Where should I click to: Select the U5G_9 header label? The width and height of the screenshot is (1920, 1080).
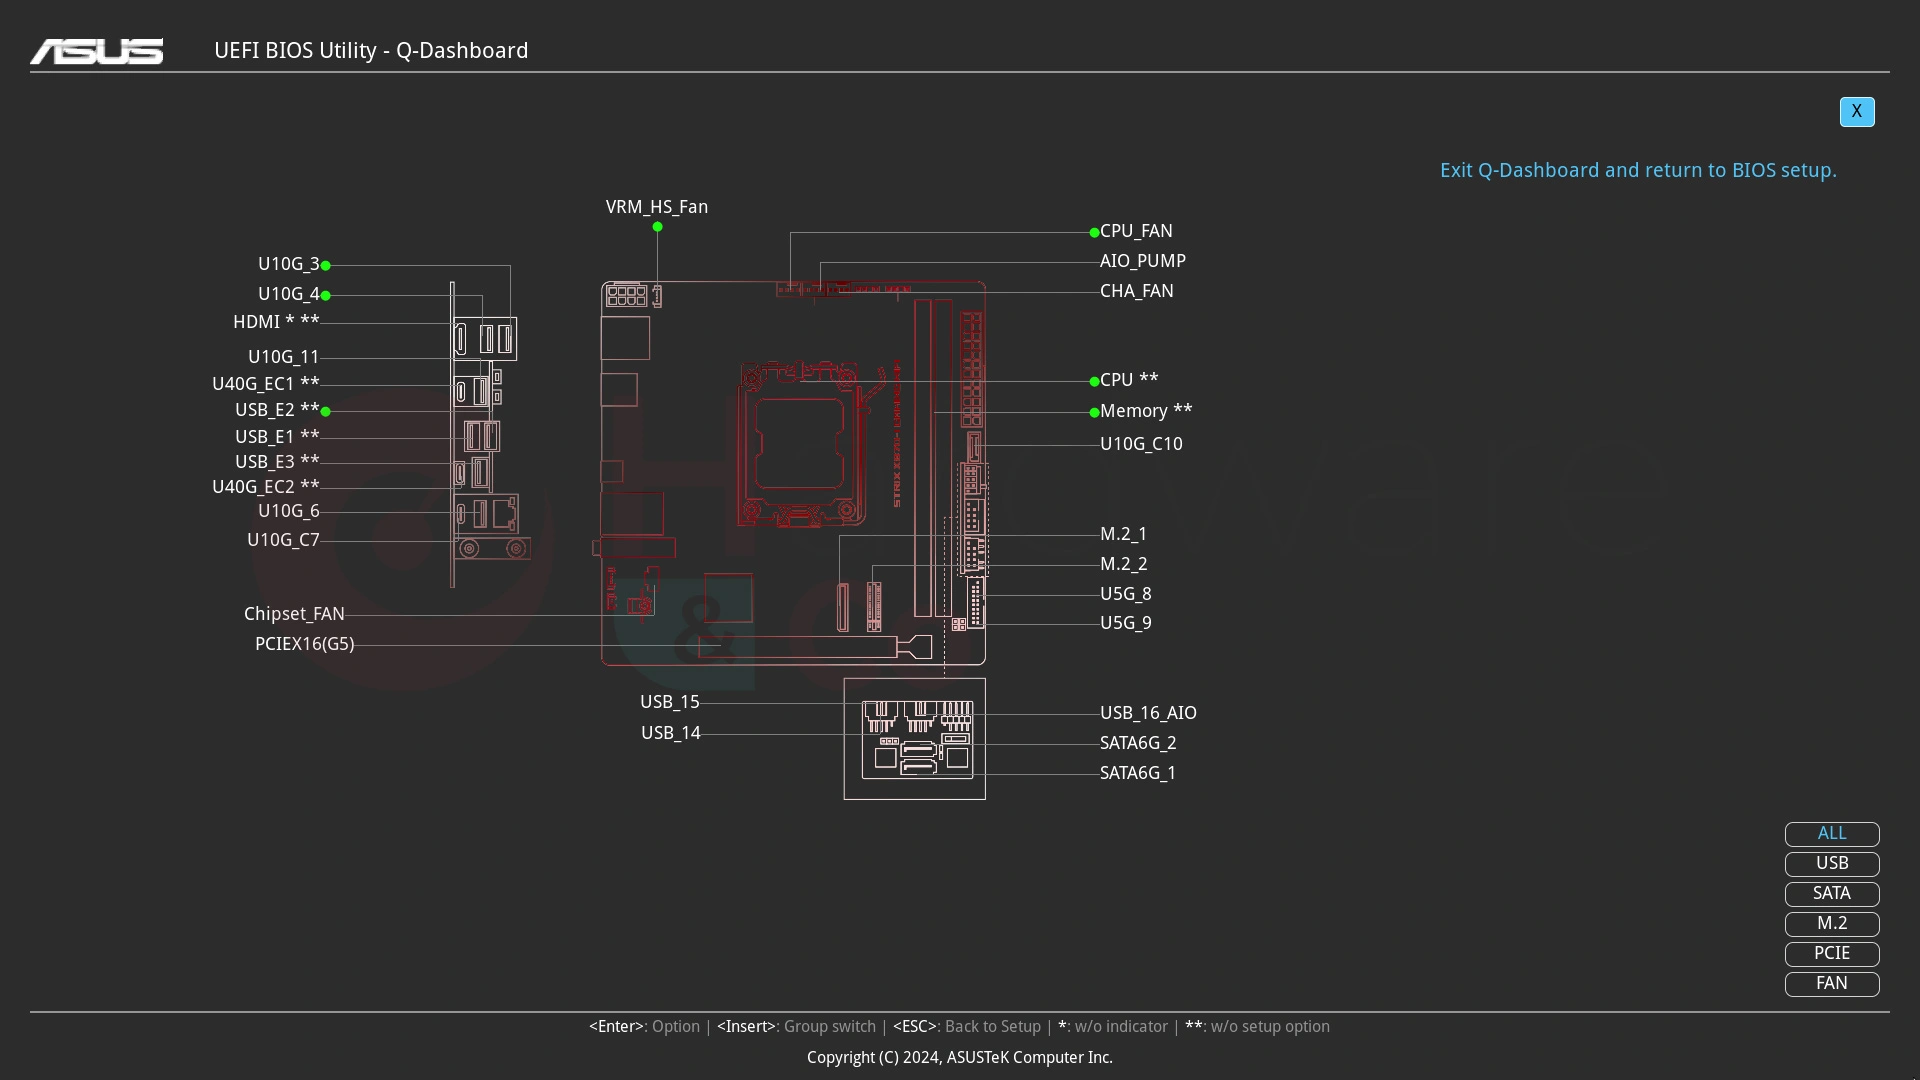[x=1126, y=623]
